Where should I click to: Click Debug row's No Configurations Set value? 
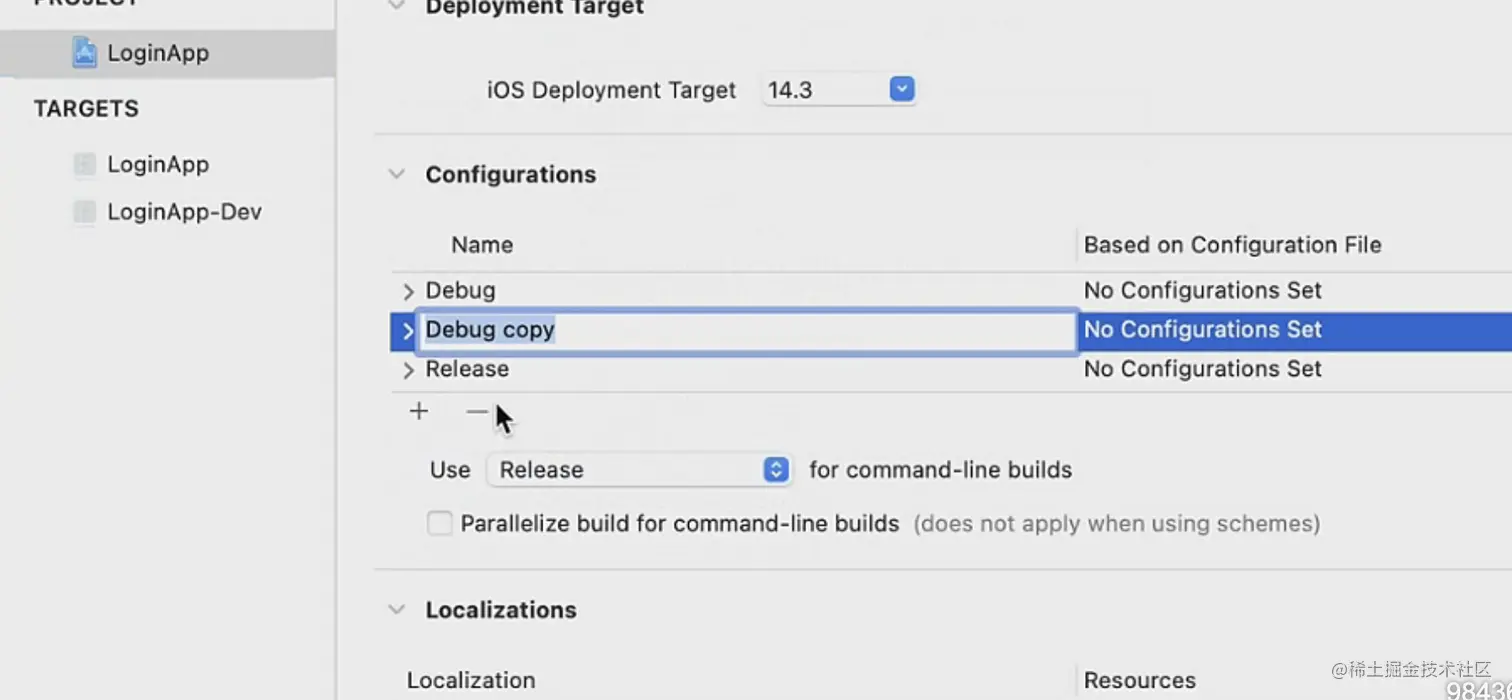(1202, 291)
